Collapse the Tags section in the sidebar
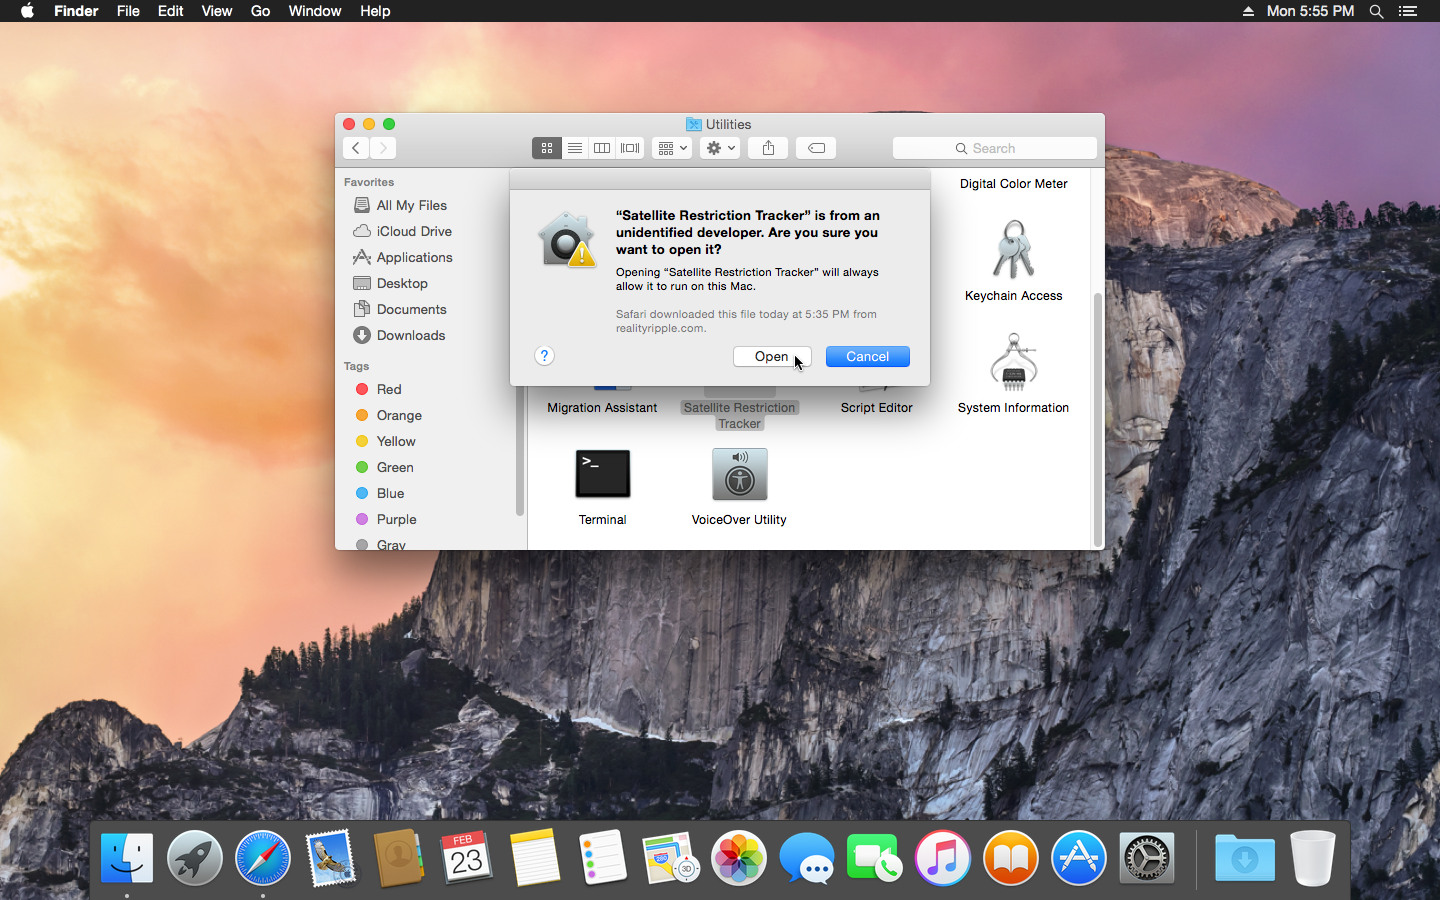This screenshot has height=900, width=1440. [356, 366]
